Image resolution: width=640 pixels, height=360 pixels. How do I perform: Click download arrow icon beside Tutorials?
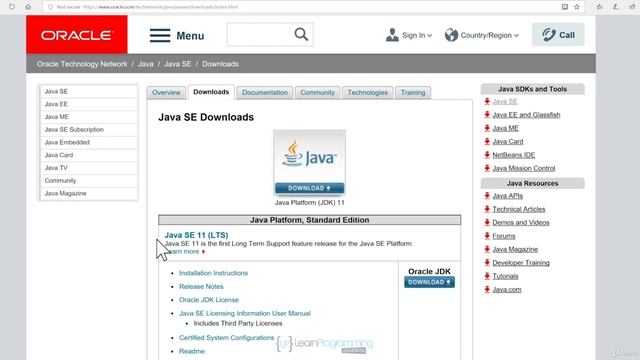(487, 276)
